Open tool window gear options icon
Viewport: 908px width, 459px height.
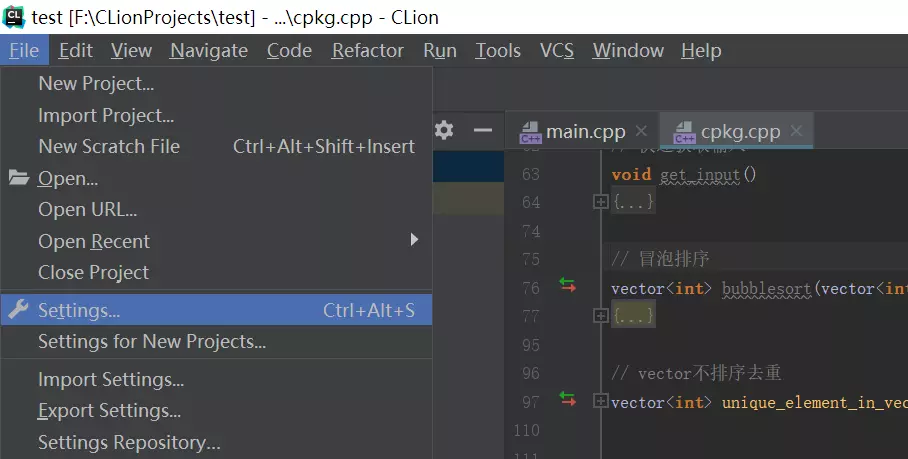(x=444, y=130)
